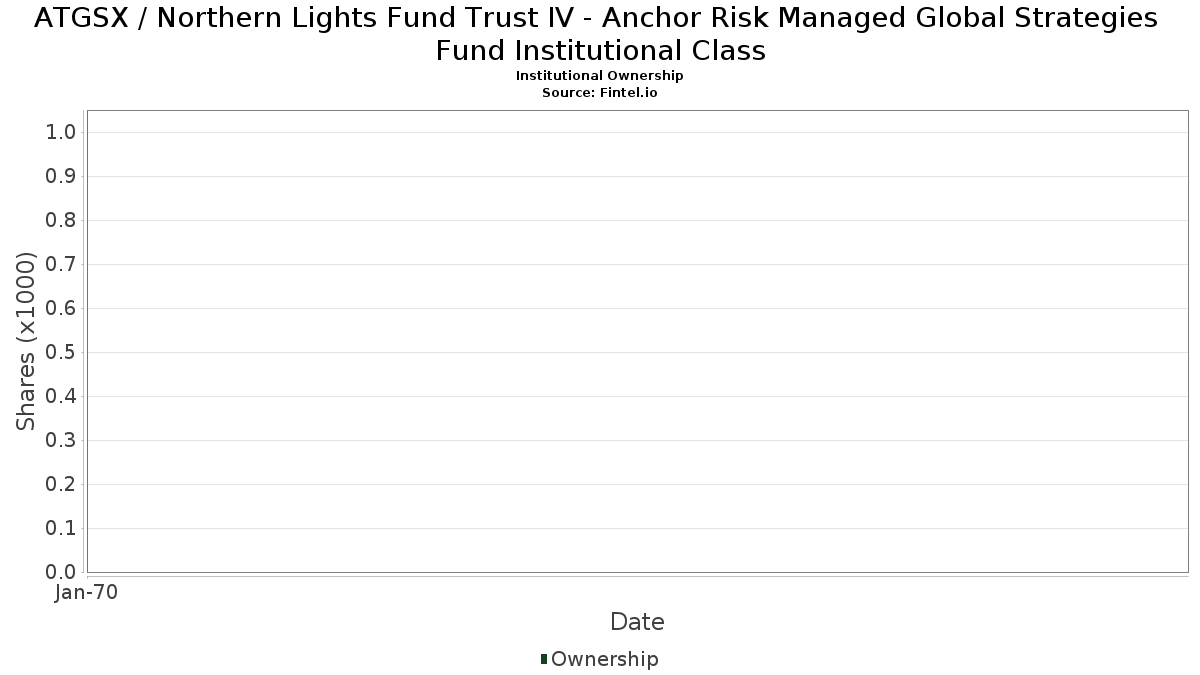This screenshot has width=1200, height=675.
Task: Click the green Ownership legend color swatch
Action: pyautogui.click(x=544, y=659)
